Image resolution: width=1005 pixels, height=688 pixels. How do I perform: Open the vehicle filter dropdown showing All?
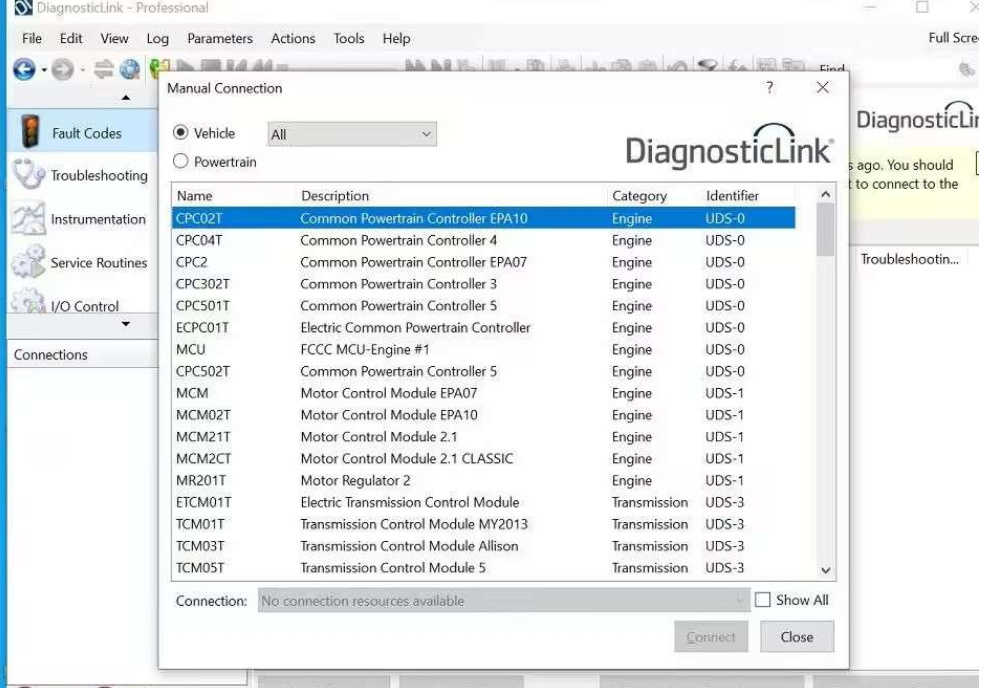[351, 134]
